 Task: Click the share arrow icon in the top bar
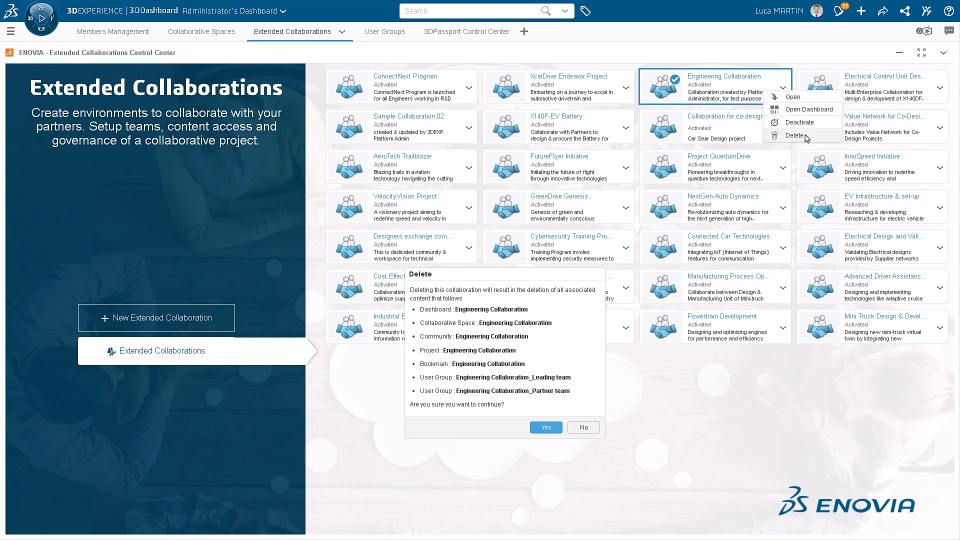(883, 10)
